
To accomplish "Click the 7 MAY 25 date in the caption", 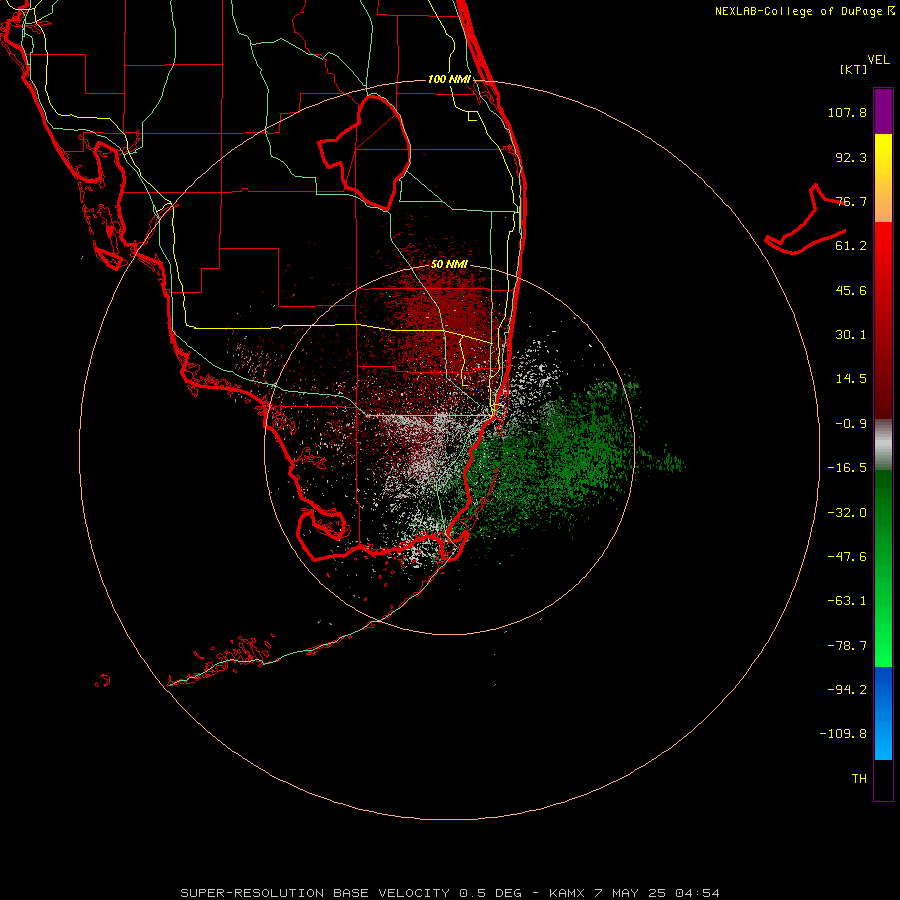I will [630, 893].
